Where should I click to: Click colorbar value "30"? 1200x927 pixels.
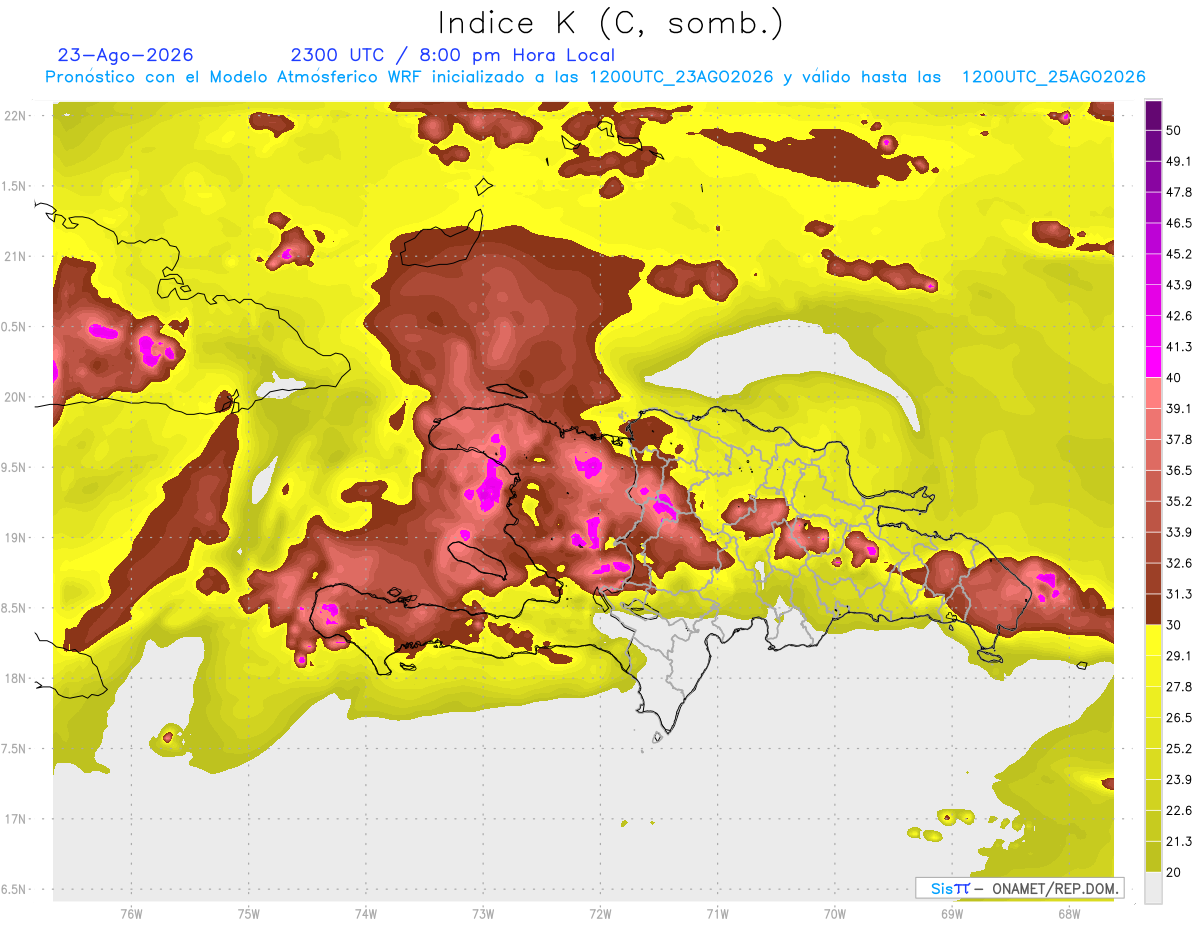click(1175, 625)
